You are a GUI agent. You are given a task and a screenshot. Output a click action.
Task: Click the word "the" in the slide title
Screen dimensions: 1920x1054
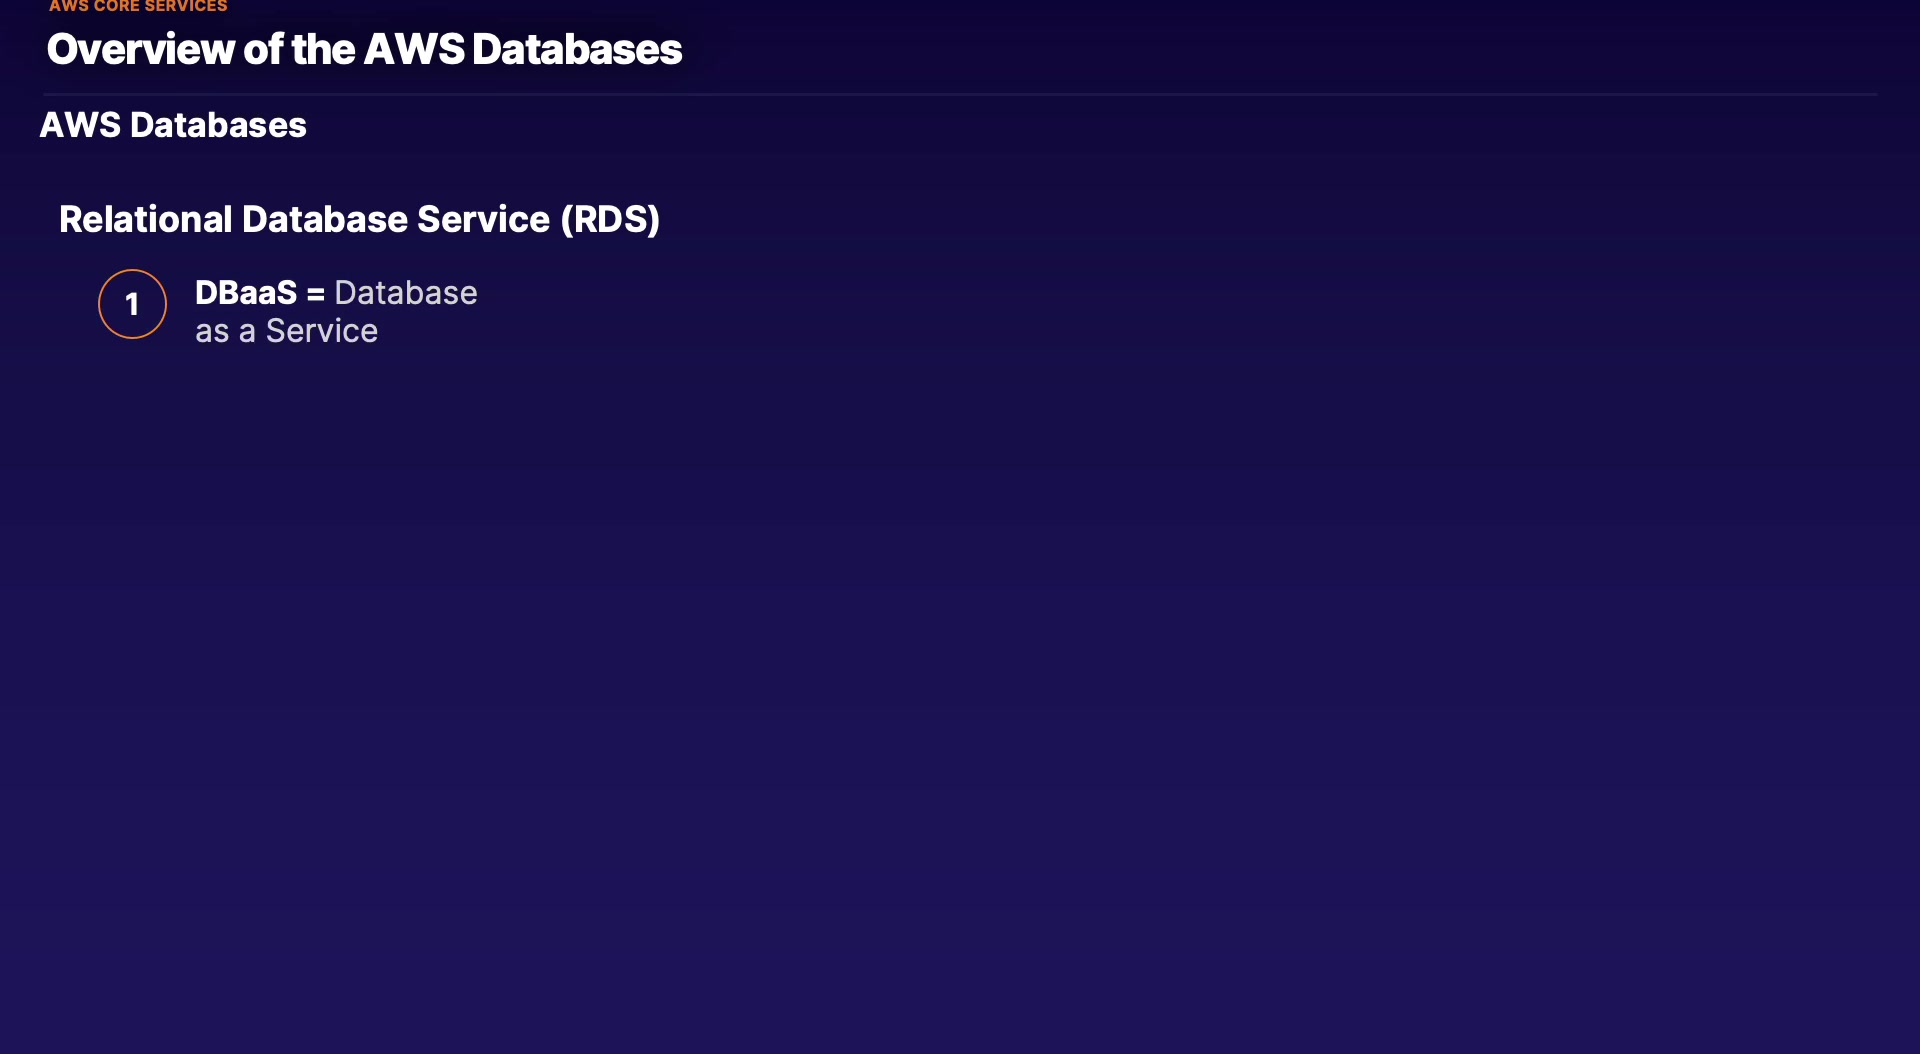click(x=323, y=49)
